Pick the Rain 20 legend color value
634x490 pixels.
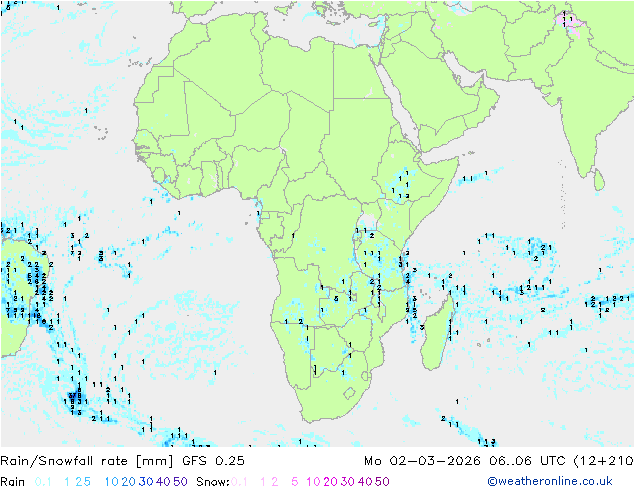128,482
